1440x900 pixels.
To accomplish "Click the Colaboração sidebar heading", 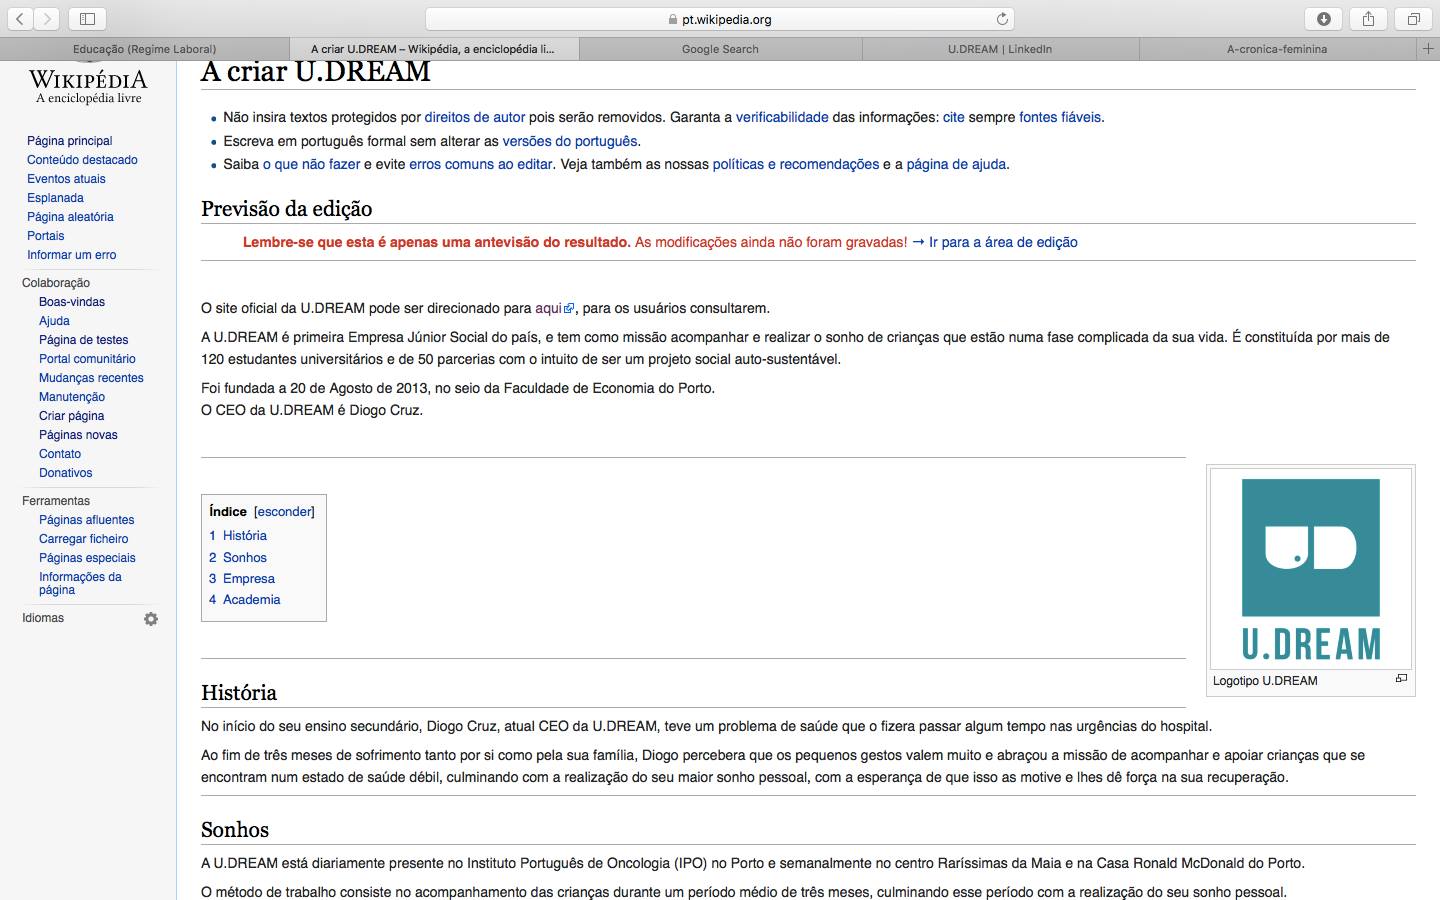I will 56,283.
